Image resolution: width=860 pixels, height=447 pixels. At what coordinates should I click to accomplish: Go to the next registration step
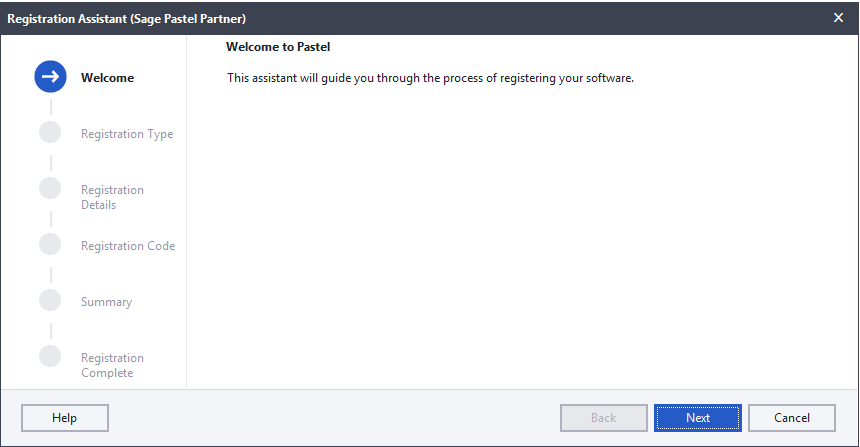pos(698,418)
